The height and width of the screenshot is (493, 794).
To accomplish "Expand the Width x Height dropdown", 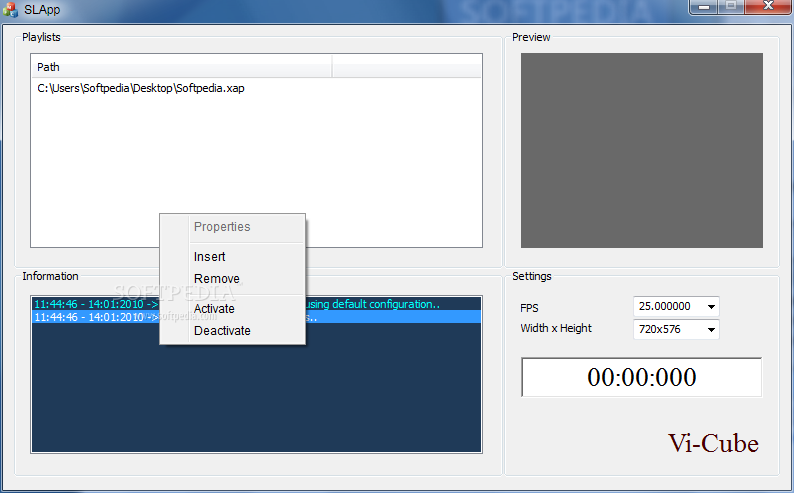I will (x=711, y=330).
